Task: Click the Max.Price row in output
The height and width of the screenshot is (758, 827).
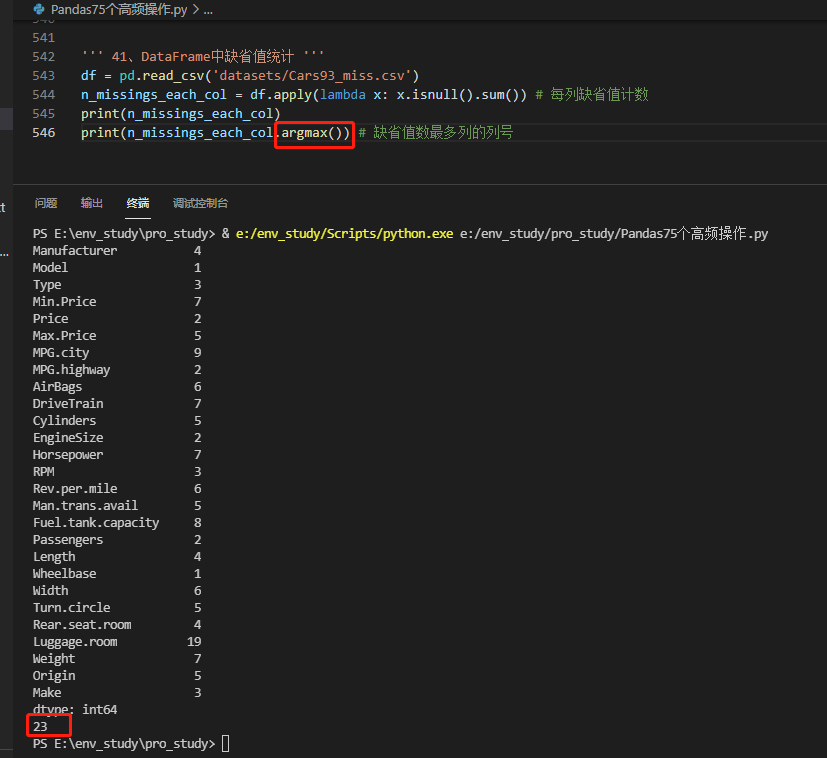Action: [117, 336]
